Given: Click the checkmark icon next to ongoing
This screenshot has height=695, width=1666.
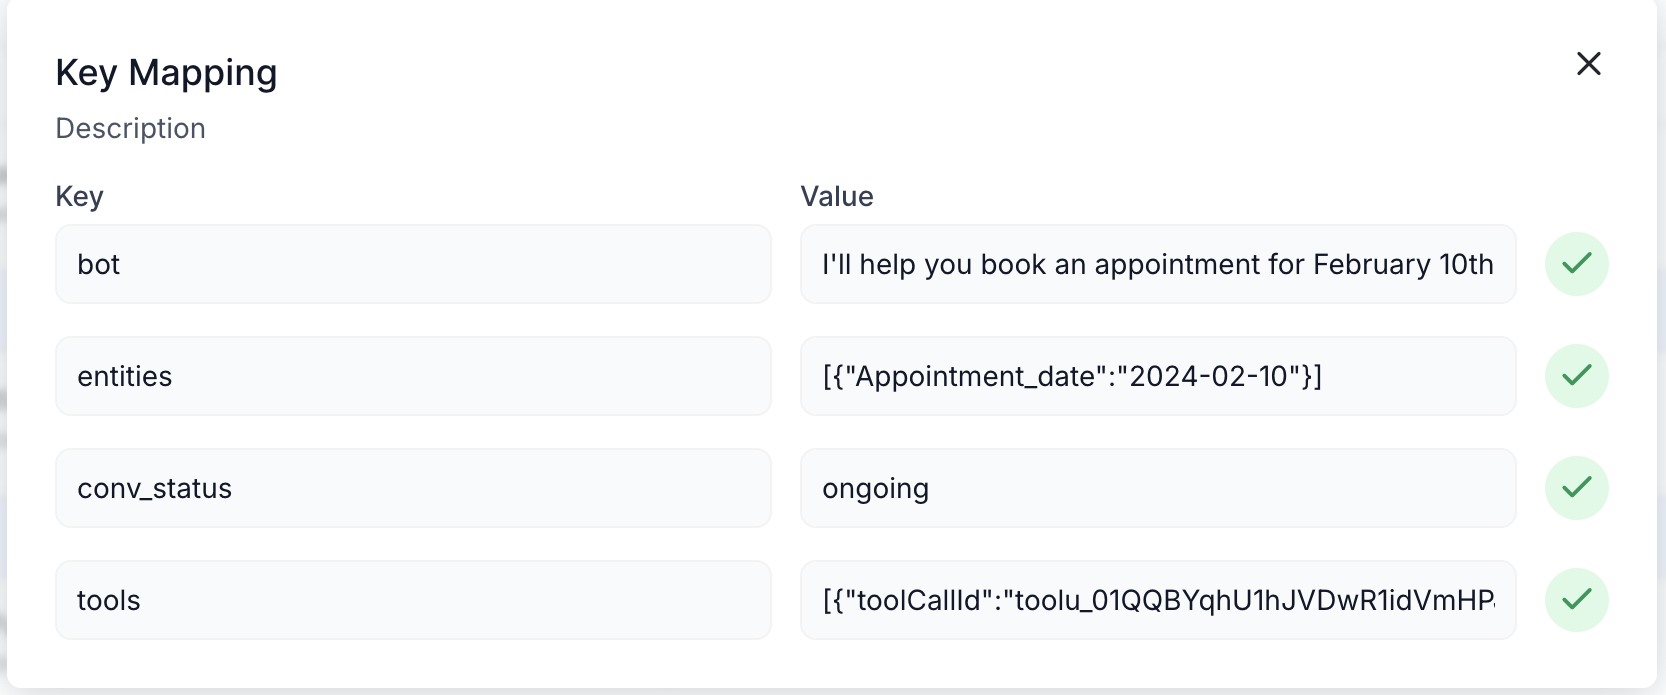Looking at the screenshot, I should click(x=1576, y=488).
